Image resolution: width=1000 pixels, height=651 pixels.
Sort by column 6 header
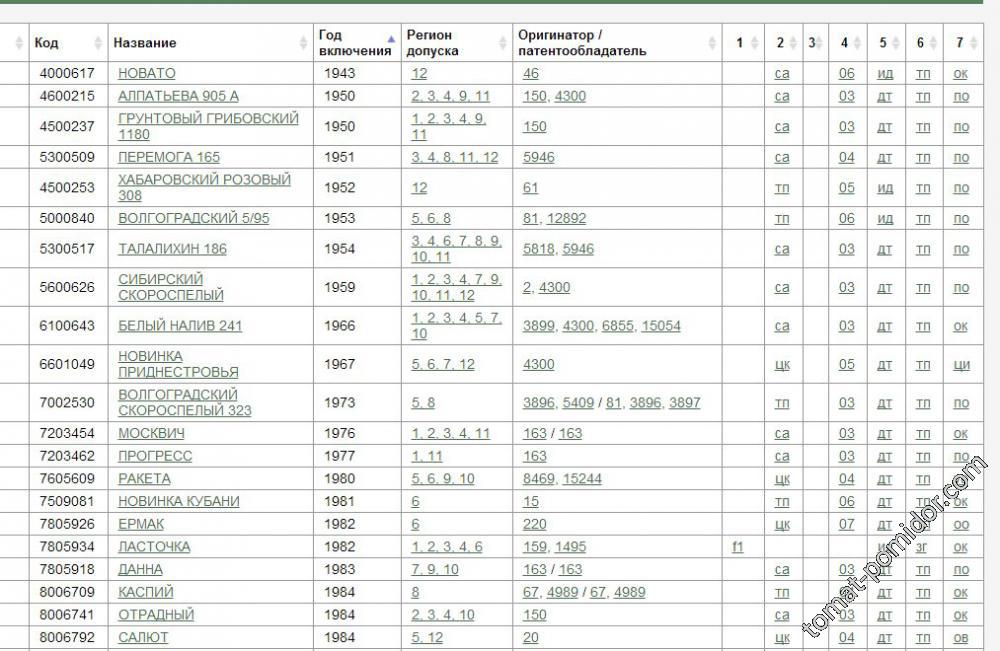coord(925,43)
